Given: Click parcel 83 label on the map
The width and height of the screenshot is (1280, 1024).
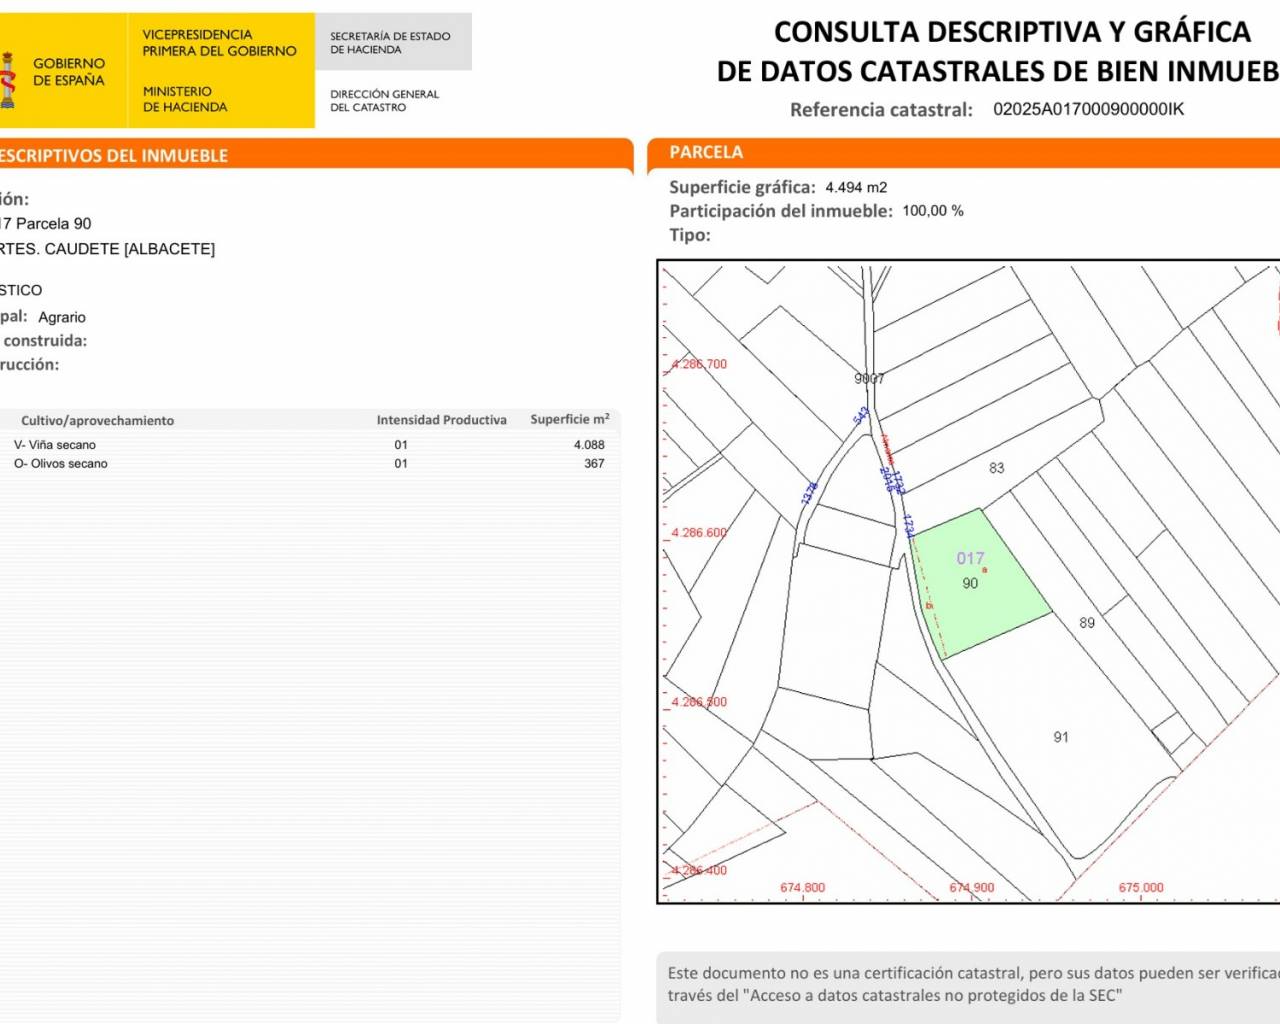Looking at the screenshot, I should click(x=996, y=468).
